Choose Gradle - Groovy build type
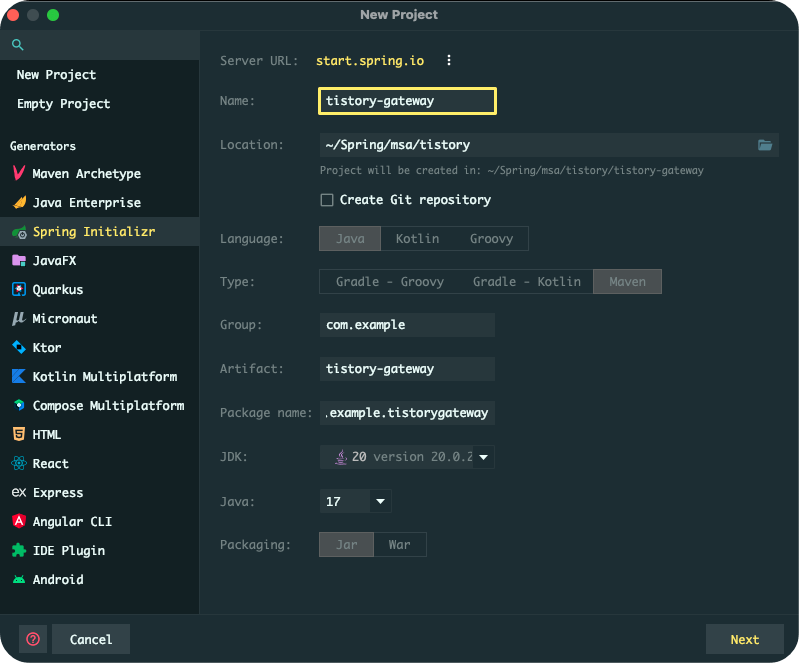799x663 pixels. click(x=390, y=282)
